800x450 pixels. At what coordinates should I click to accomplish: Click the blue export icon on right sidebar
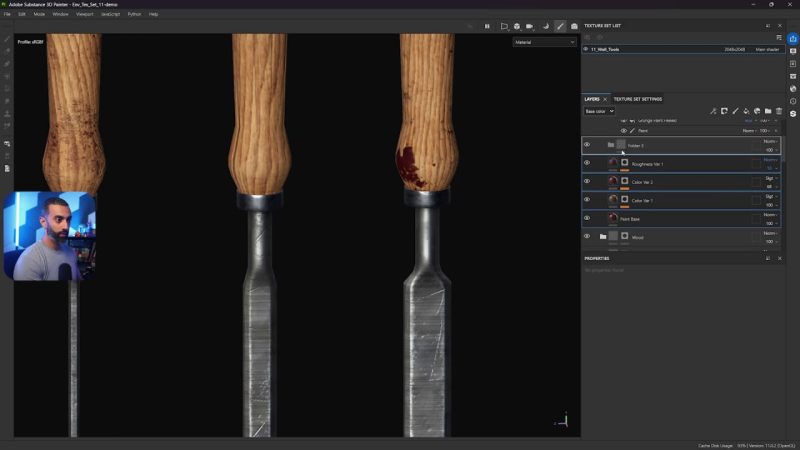pyautogui.click(x=793, y=39)
